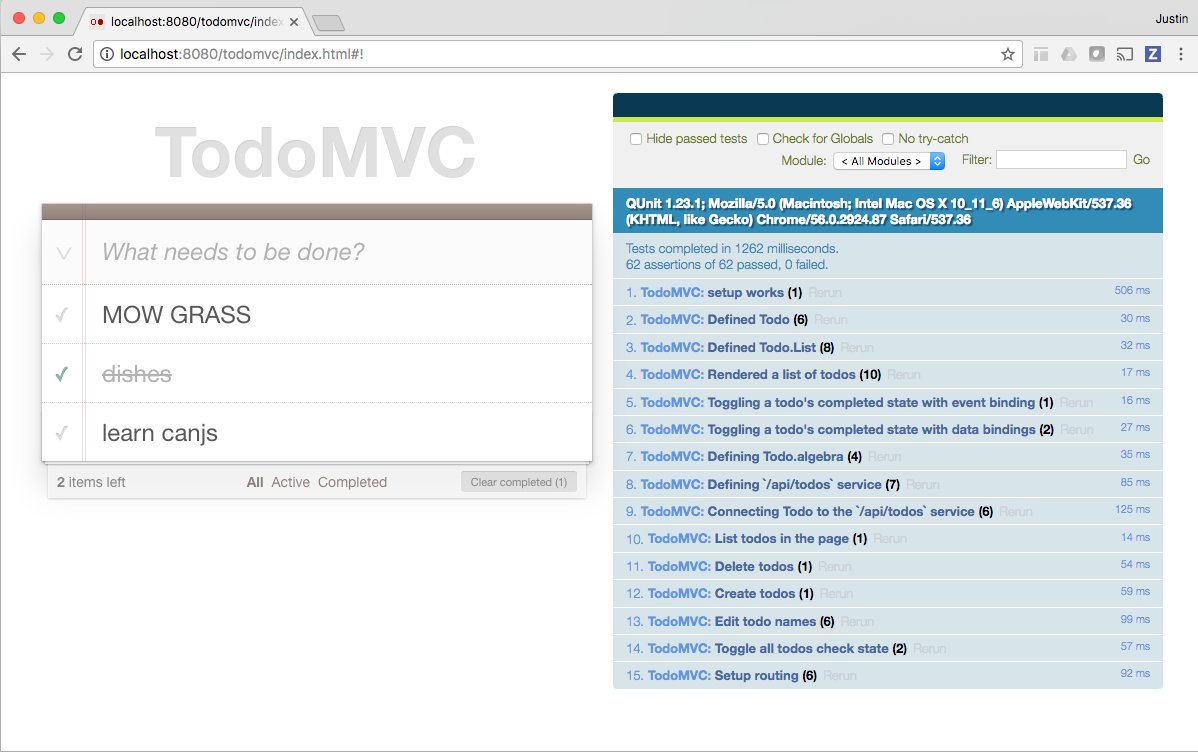The height and width of the screenshot is (752, 1198).
Task: Open the All Modules dropdown
Action: pyautogui.click(x=889, y=161)
